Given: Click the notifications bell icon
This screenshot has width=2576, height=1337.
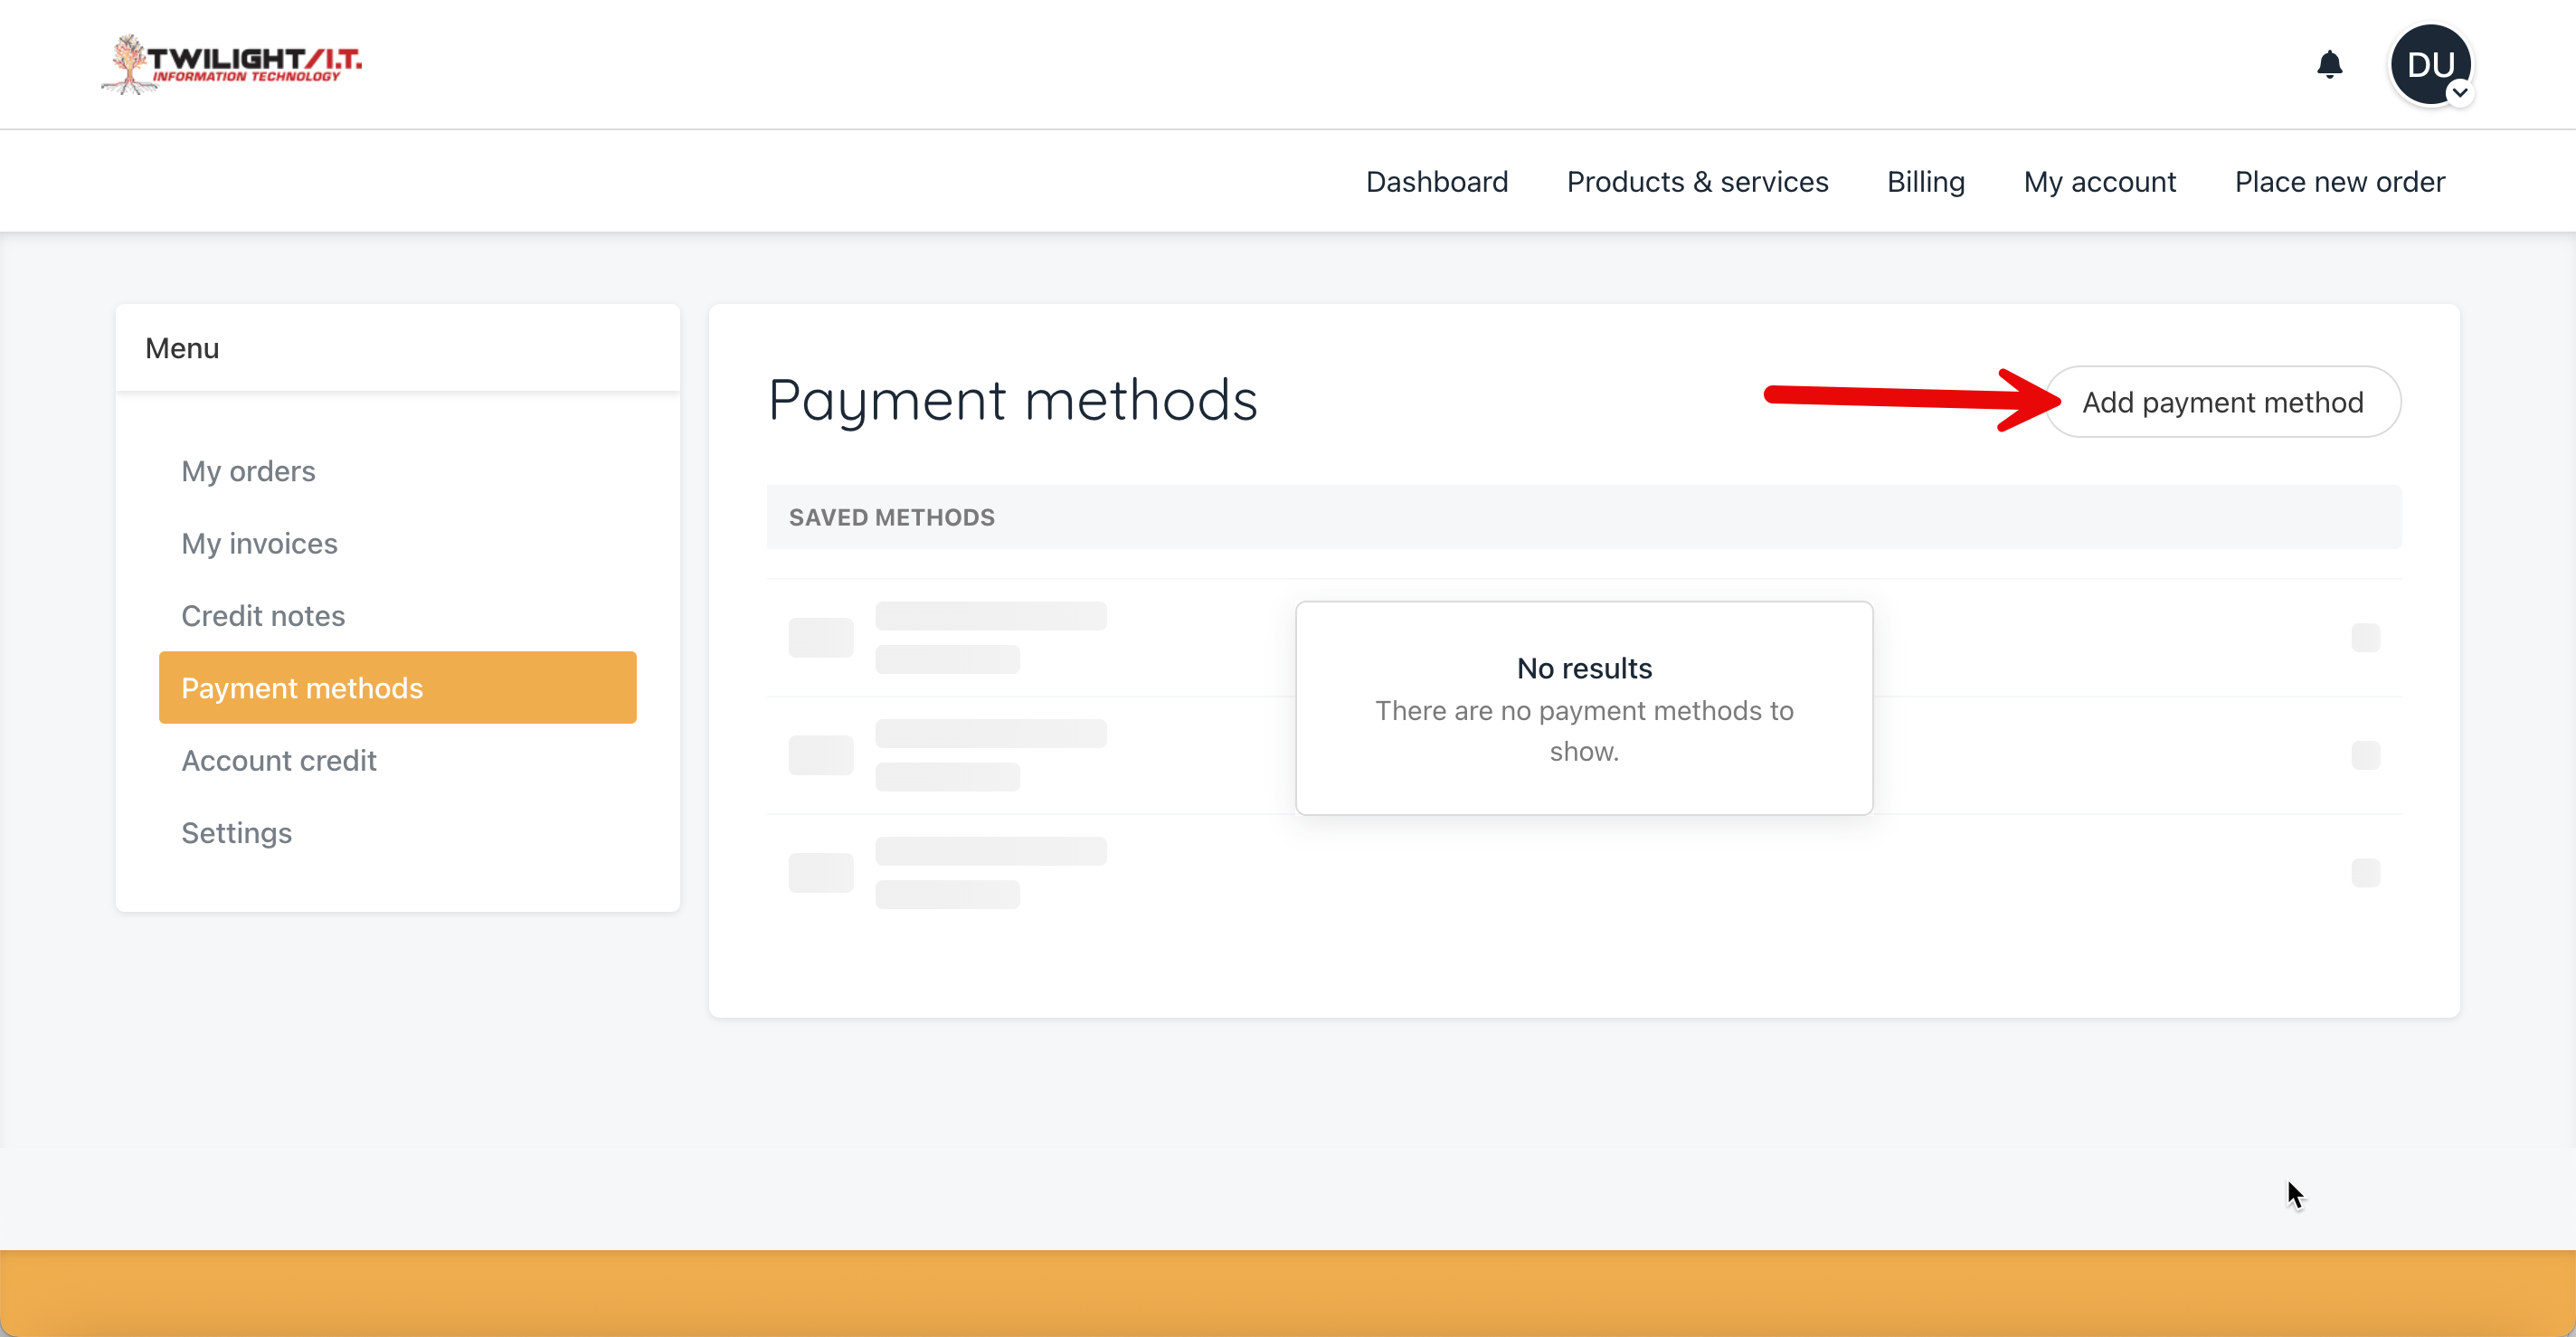Looking at the screenshot, I should pyautogui.click(x=2329, y=65).
